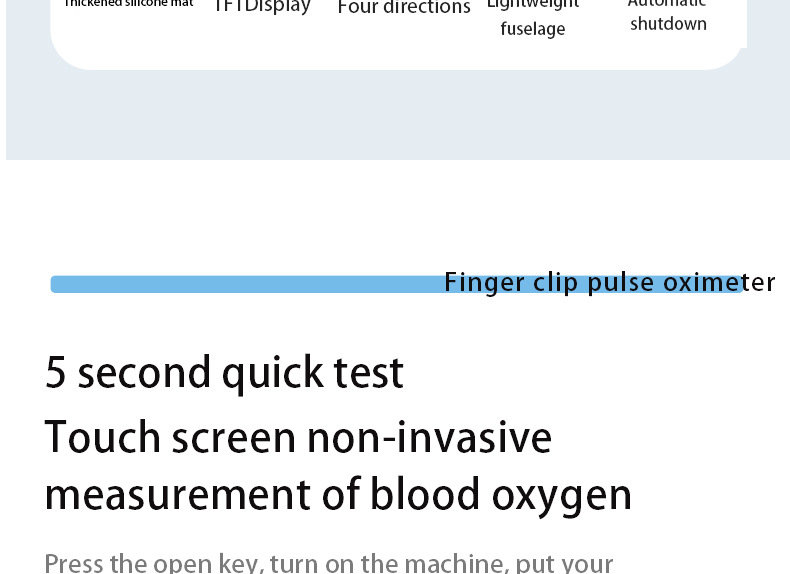Click the "Finger clip pulse oximeter" title
Screen dimensions: 790x574
pyautogui.click(x=609, y=283)
